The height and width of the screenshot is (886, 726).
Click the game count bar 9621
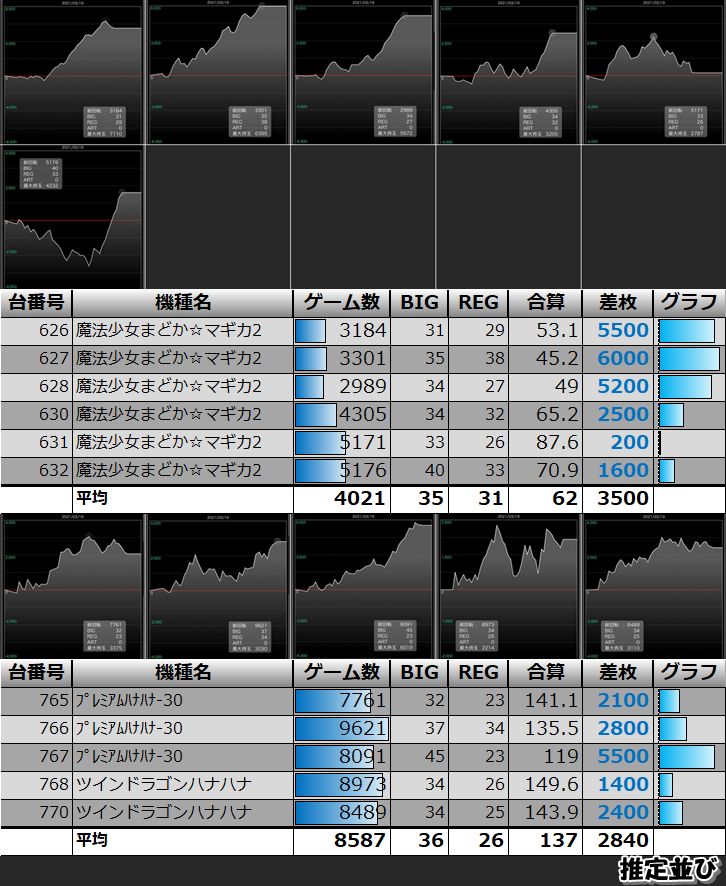pyautogui.click(x=341, y=729)
